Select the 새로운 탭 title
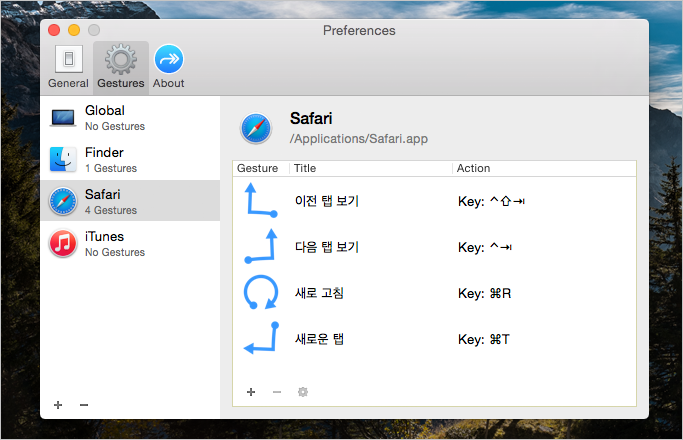 [319, 339]
